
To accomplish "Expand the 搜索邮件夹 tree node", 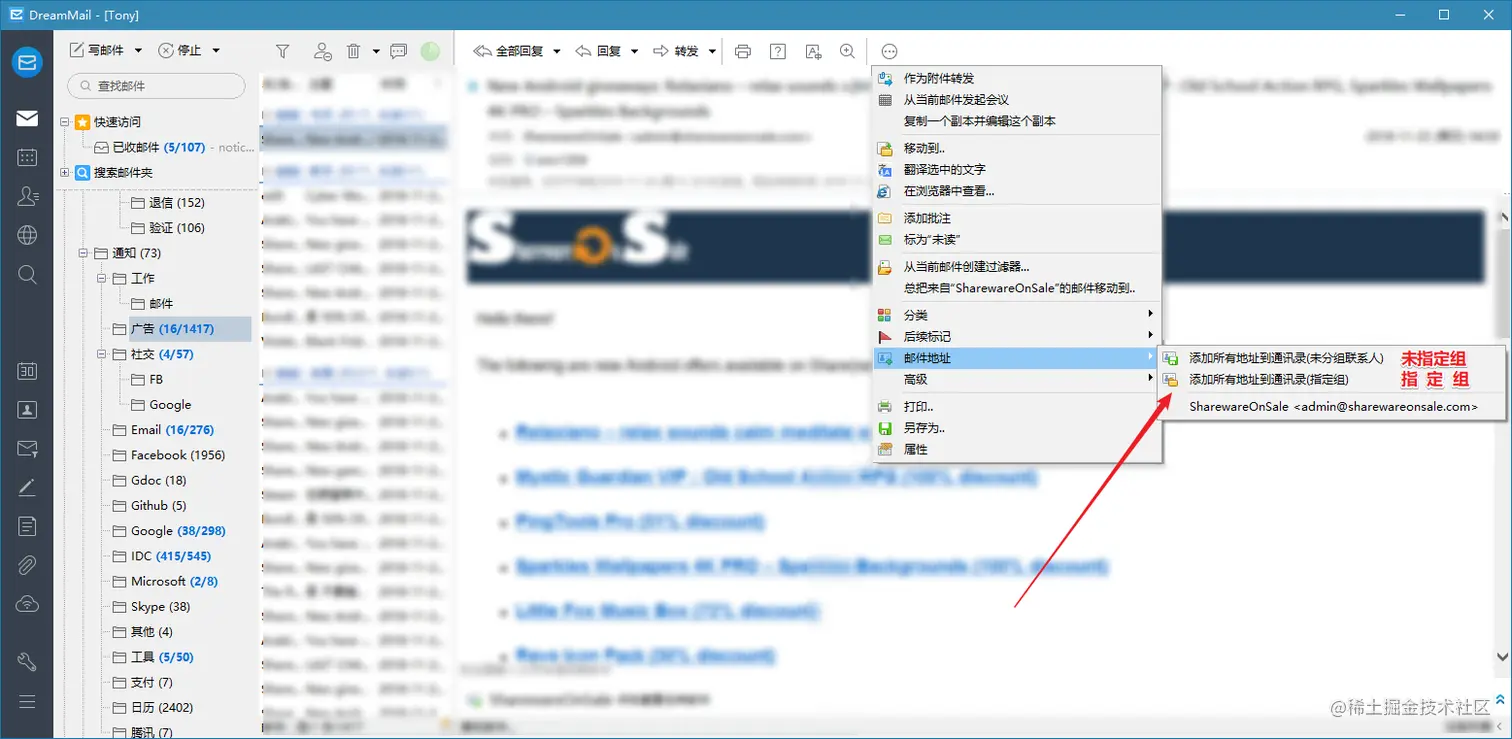I will click(65, 173).
